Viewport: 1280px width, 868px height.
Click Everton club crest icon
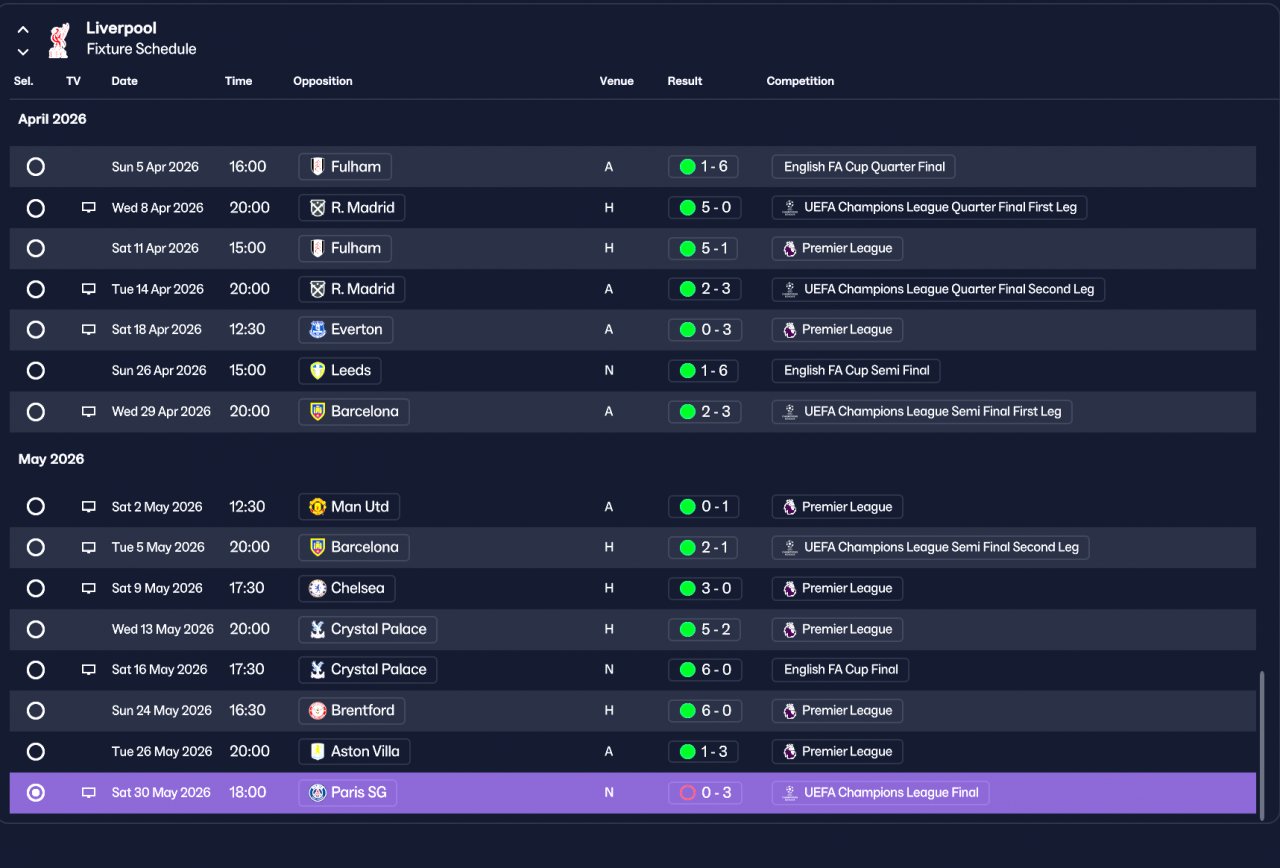point(317,330)
